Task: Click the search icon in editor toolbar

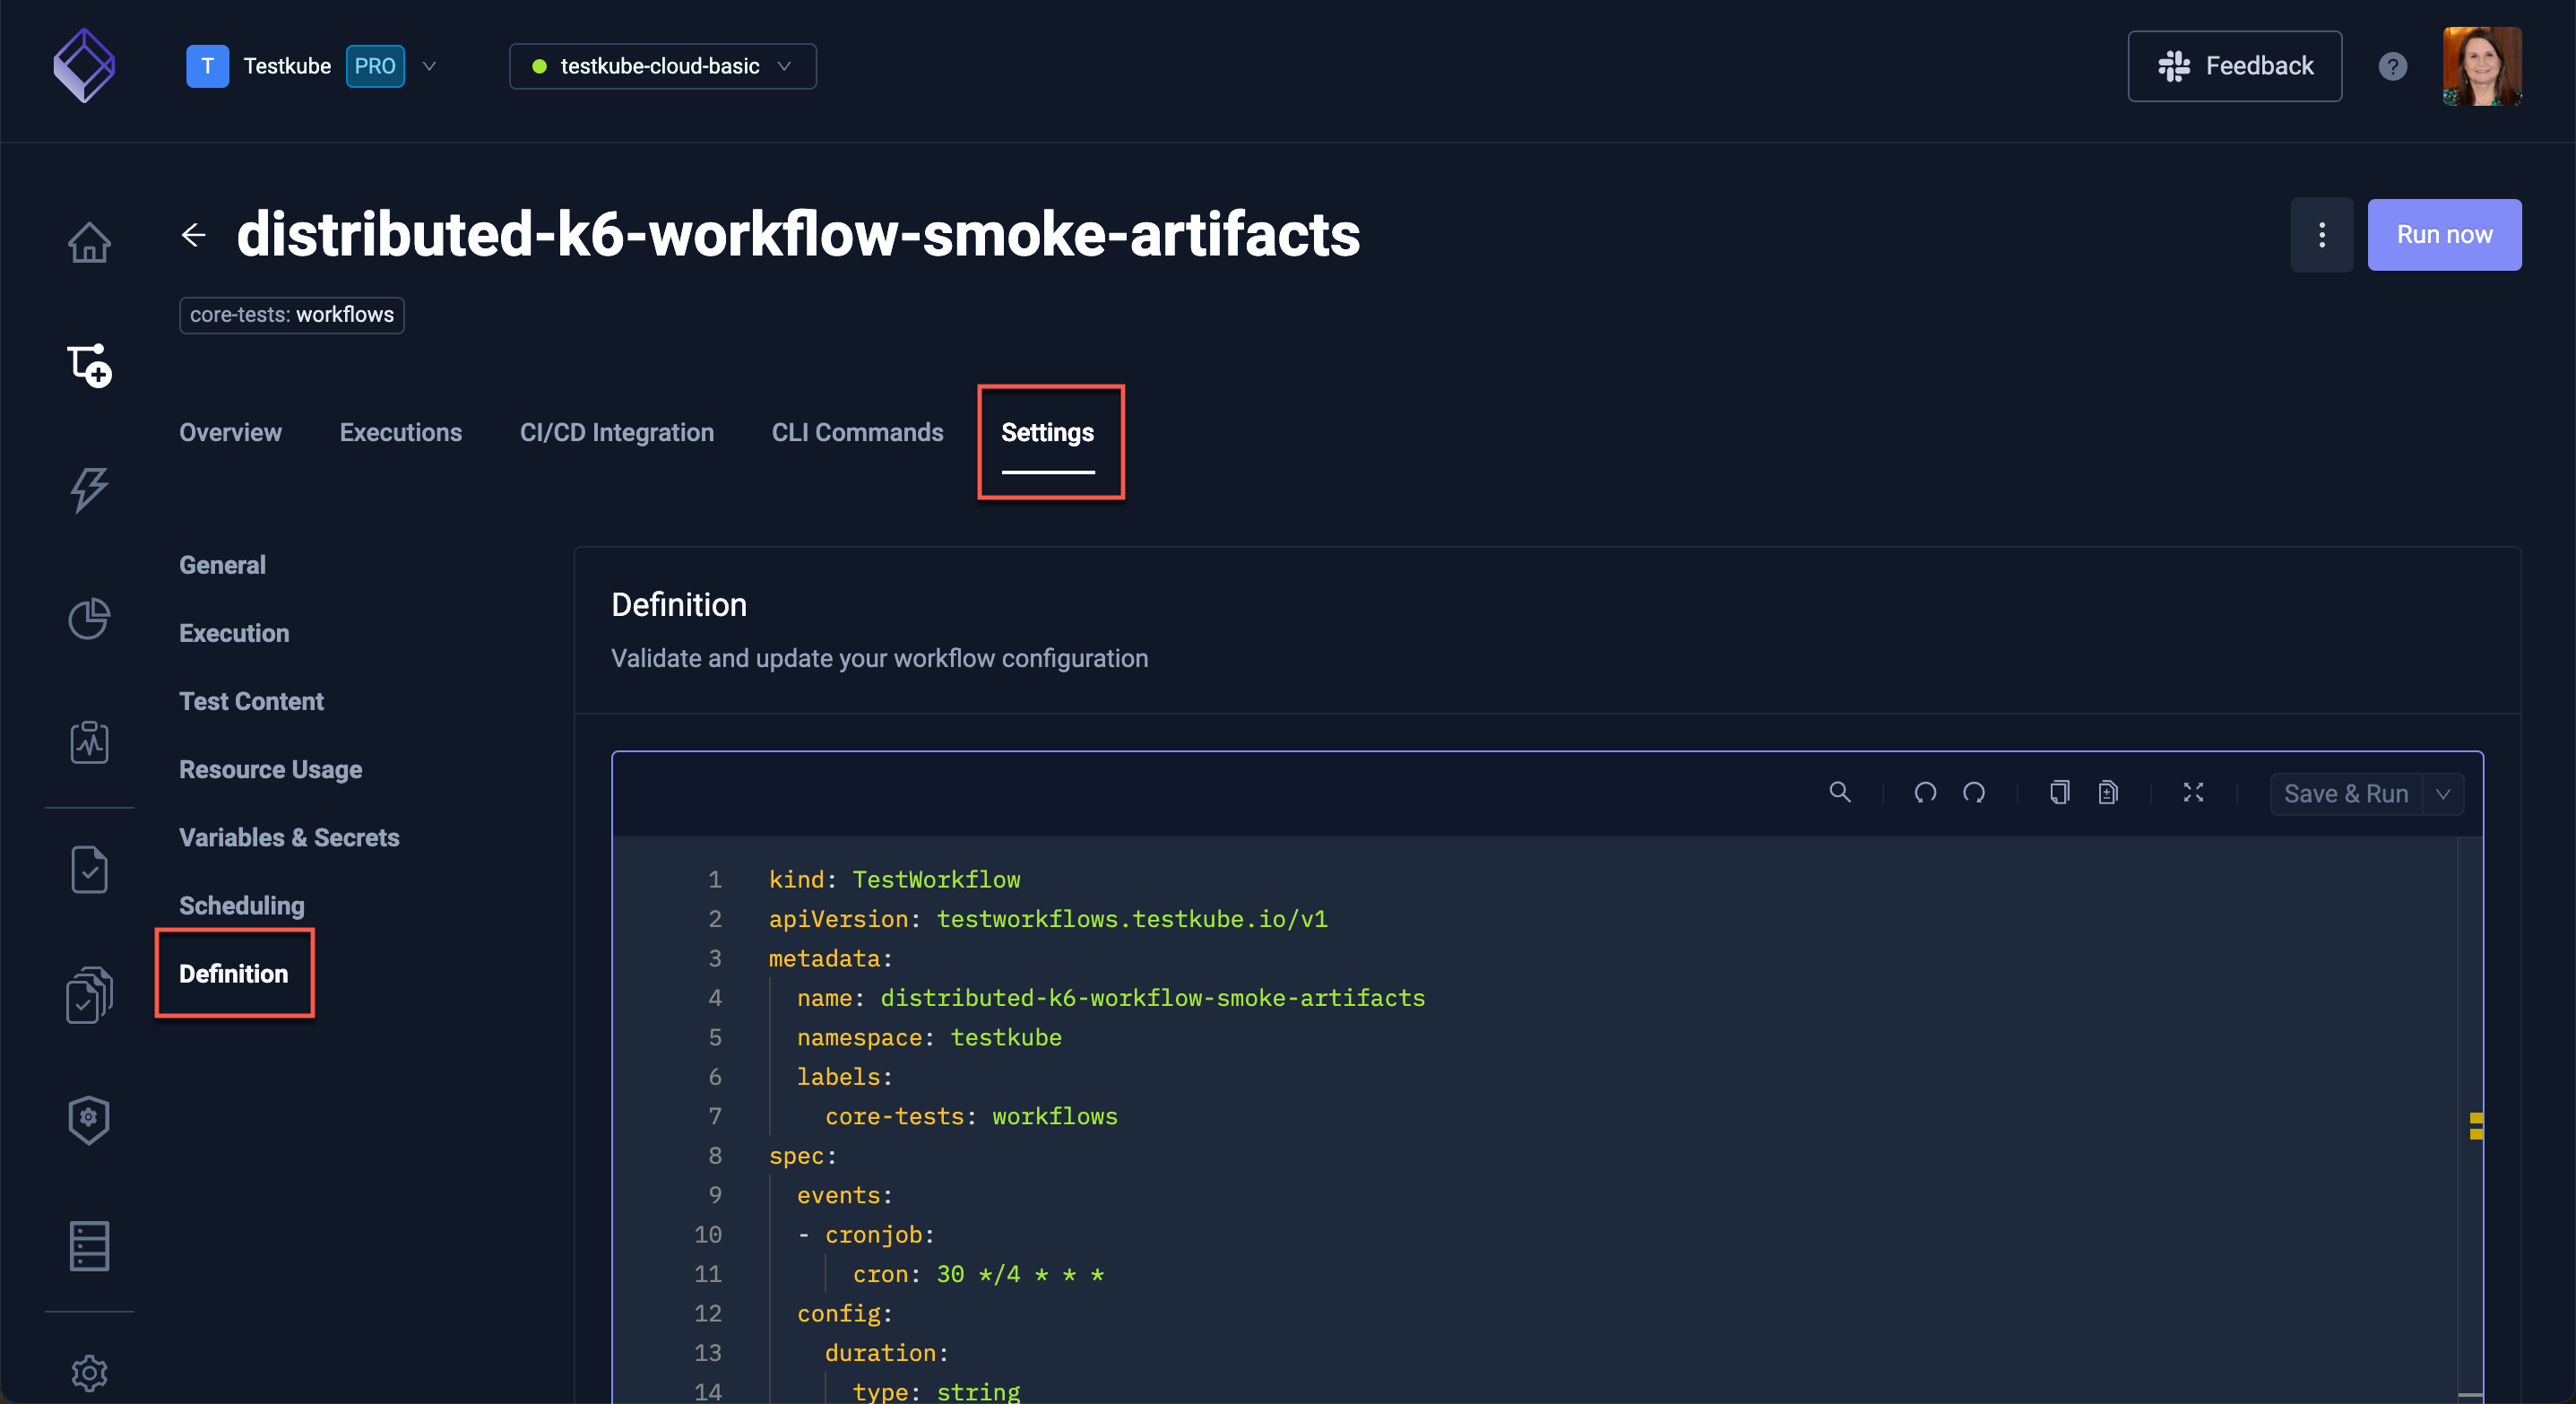Action: click(x=1839, y=793)
